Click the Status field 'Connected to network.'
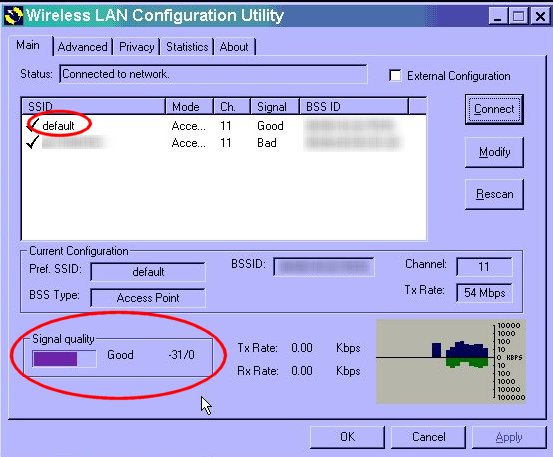This screenshot has height=457, width=553. (x=213, y=74)
